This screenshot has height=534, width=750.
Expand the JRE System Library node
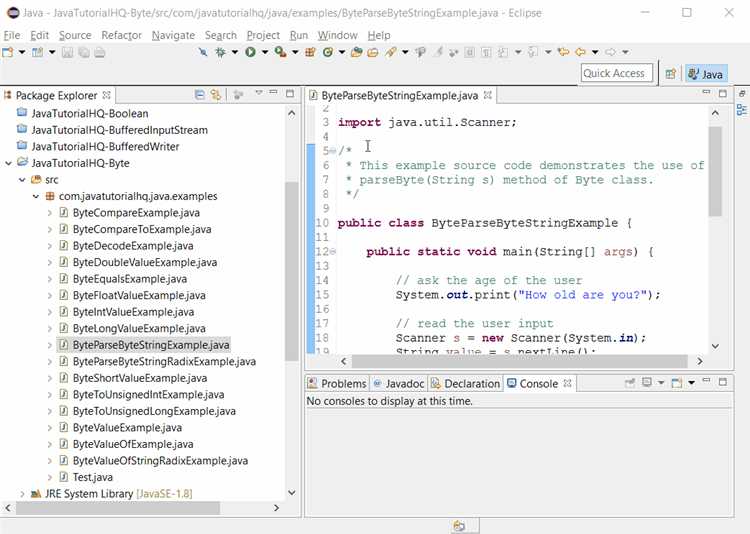[22, 493]
